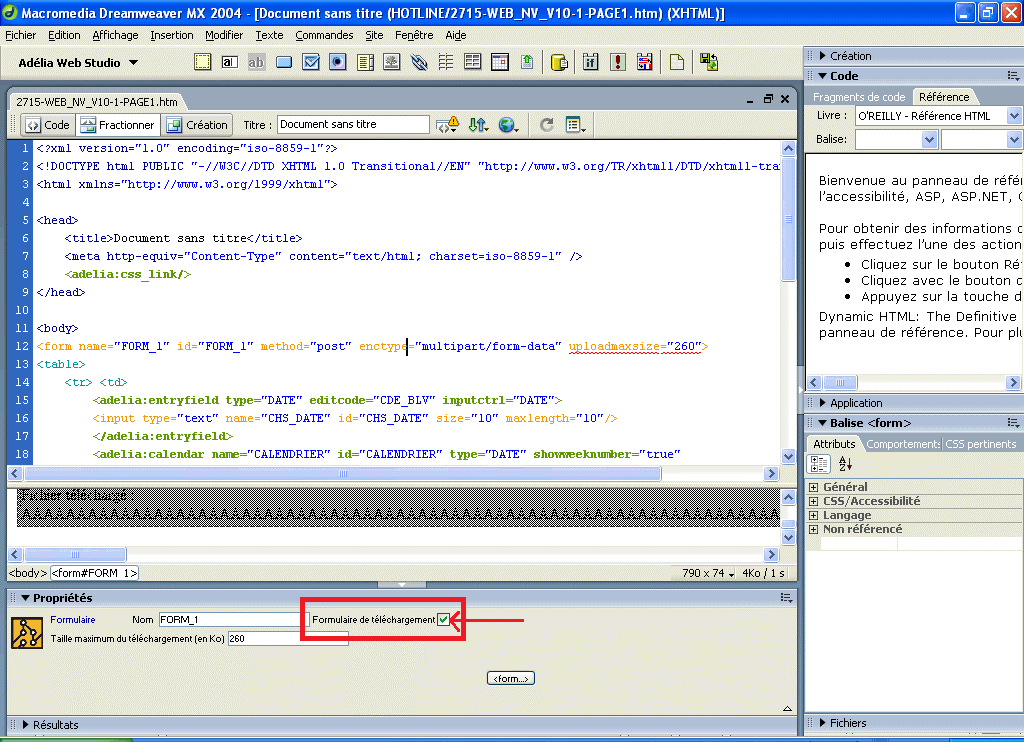
Task: Select the <body> tag in tag selector
Action: (27, 573)
